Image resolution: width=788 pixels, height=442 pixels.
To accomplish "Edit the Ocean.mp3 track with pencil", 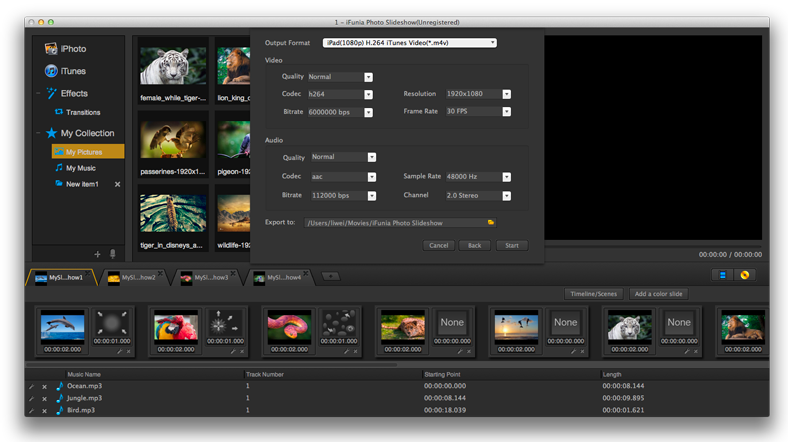I will point(31,387).
